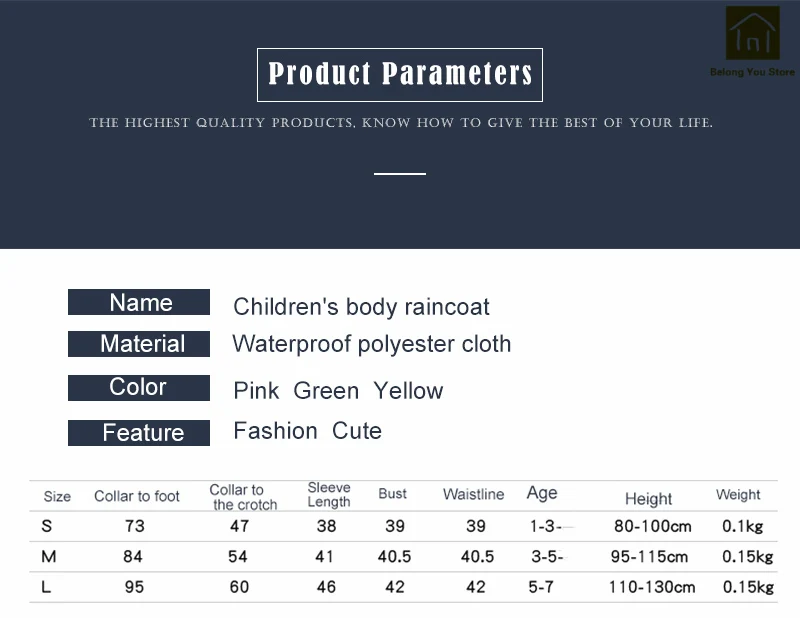This screenshot has height=618, width=800.
Task: Click the Waterproof polyester cloth text
Action: (371, 344)
